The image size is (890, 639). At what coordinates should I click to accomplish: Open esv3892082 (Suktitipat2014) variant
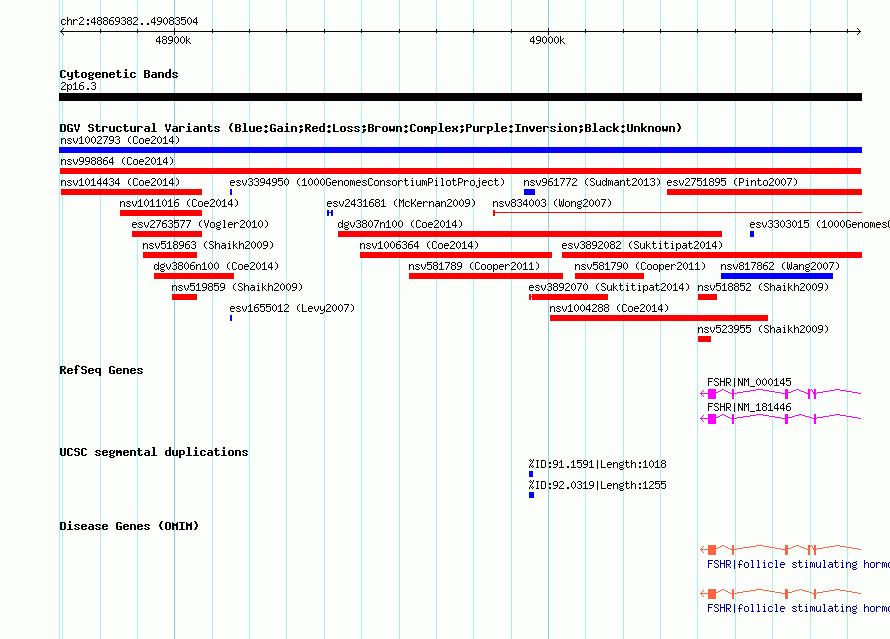pyautogui.click(x=642, y=245)
